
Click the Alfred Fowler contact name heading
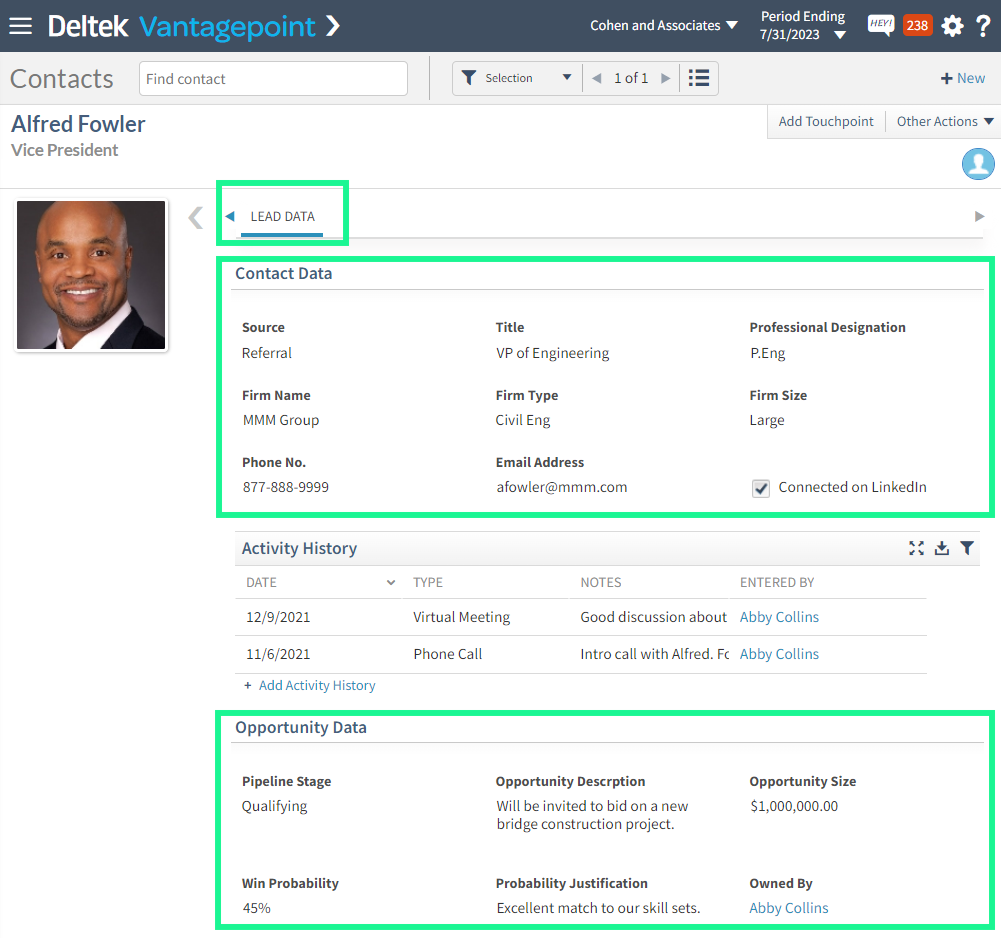pos(78,124)
